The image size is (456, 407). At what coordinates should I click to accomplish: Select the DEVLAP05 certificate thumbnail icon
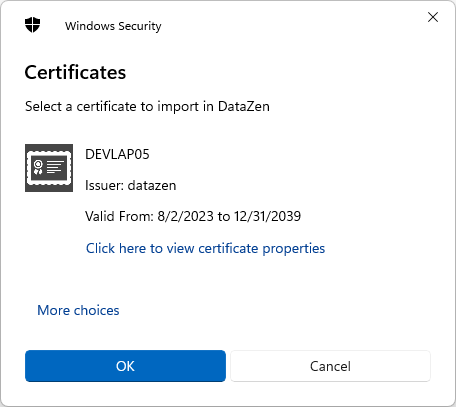[49, 168]
